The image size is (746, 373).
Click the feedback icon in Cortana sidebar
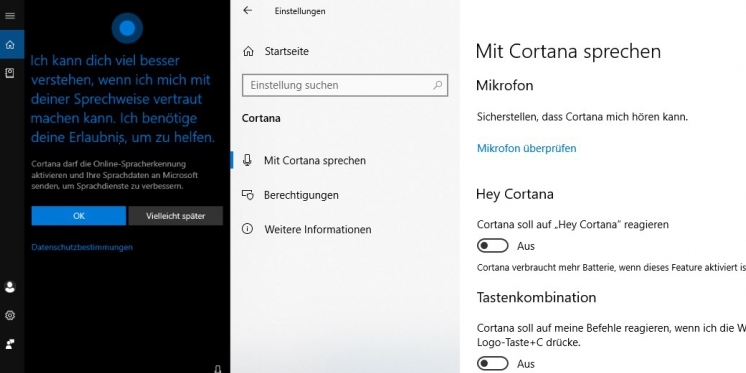[10, 344]
